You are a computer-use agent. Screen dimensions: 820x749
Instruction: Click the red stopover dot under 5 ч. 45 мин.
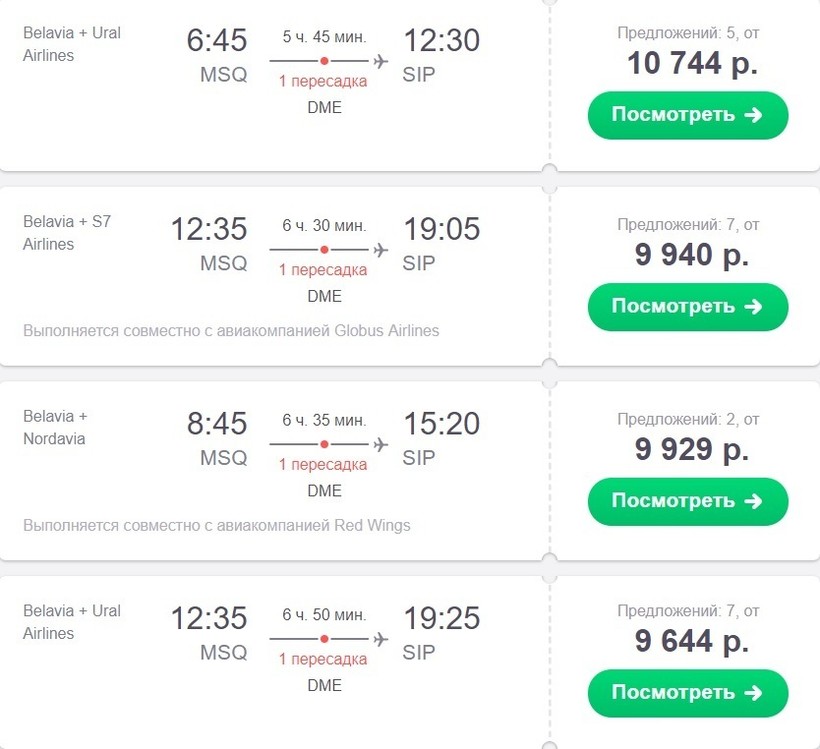click(324, 61)
